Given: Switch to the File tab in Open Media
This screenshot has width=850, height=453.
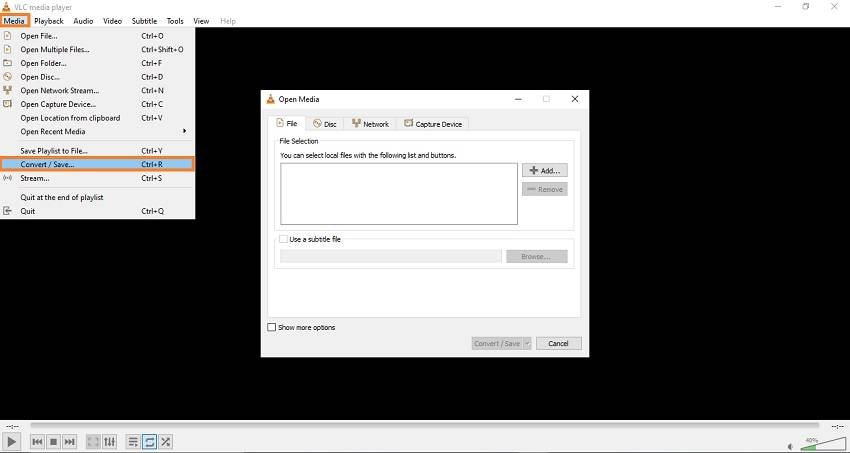Looking at the screenshot, I should tap(287, 123).
